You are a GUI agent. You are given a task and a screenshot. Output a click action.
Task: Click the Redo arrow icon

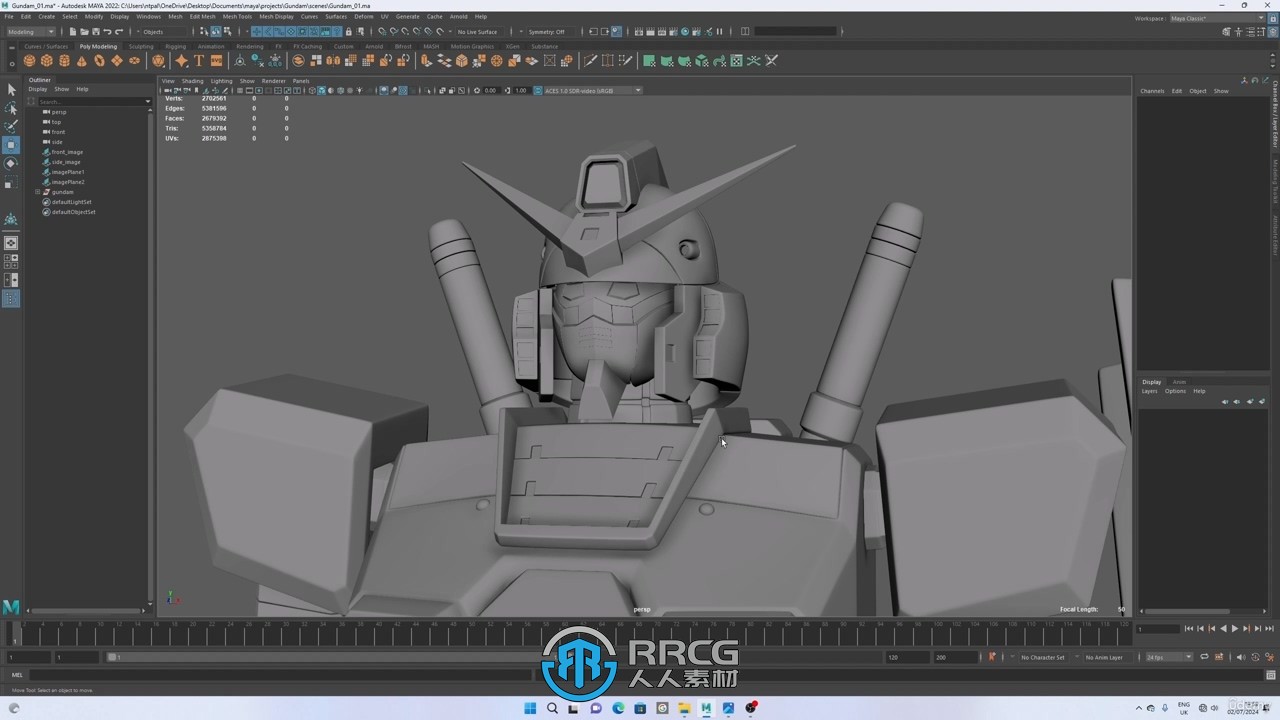click(118, 32)
